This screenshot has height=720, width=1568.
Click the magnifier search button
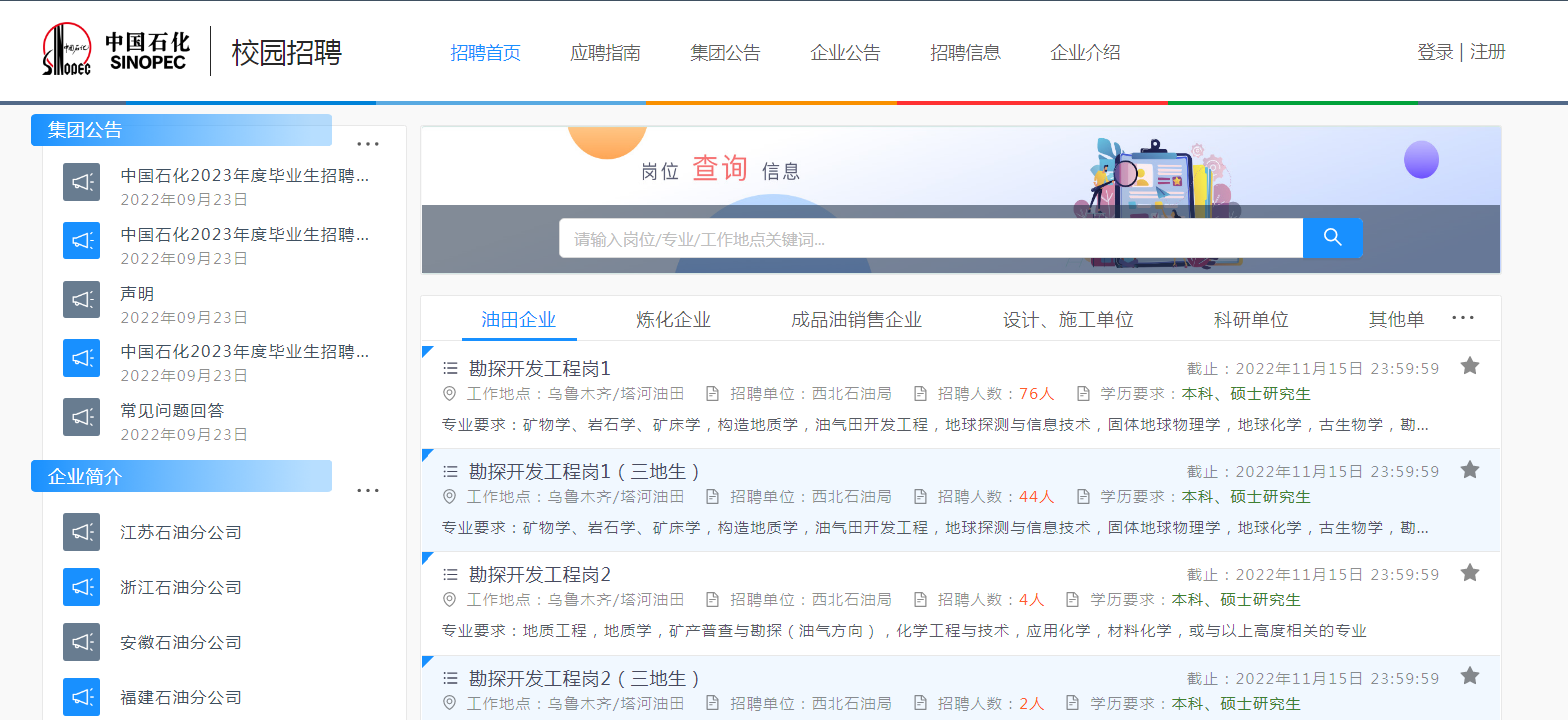coord(1332,238)
